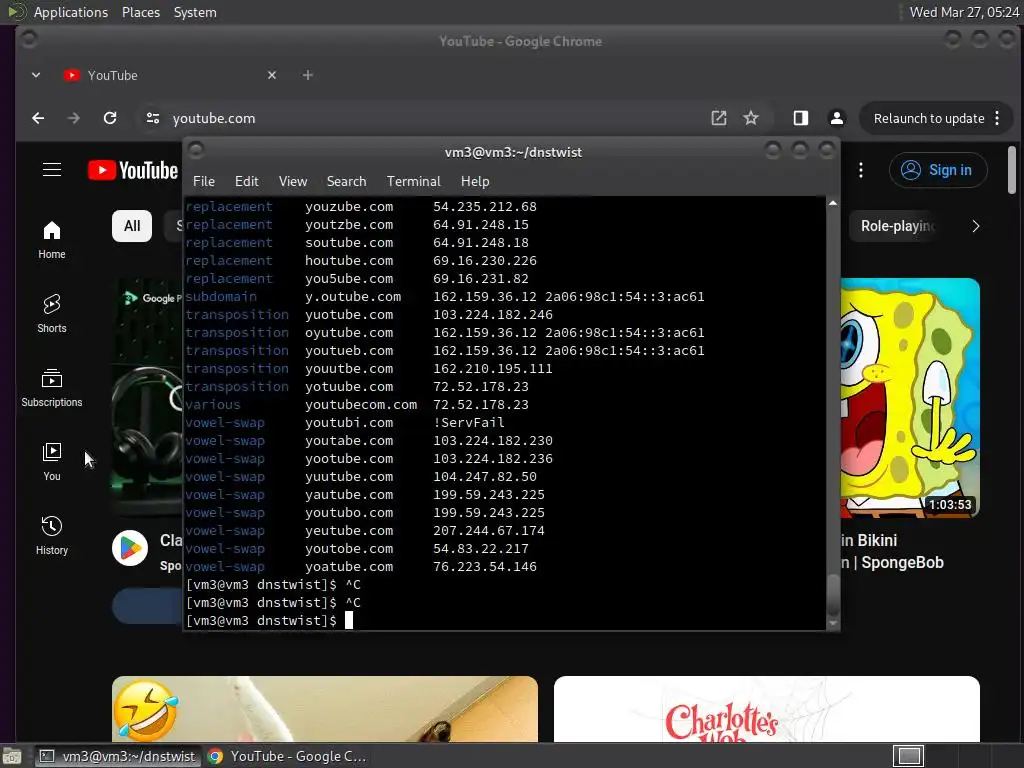Open a new Chrome tab
The height and width of the screenshot is (768, 1024).
308,75
